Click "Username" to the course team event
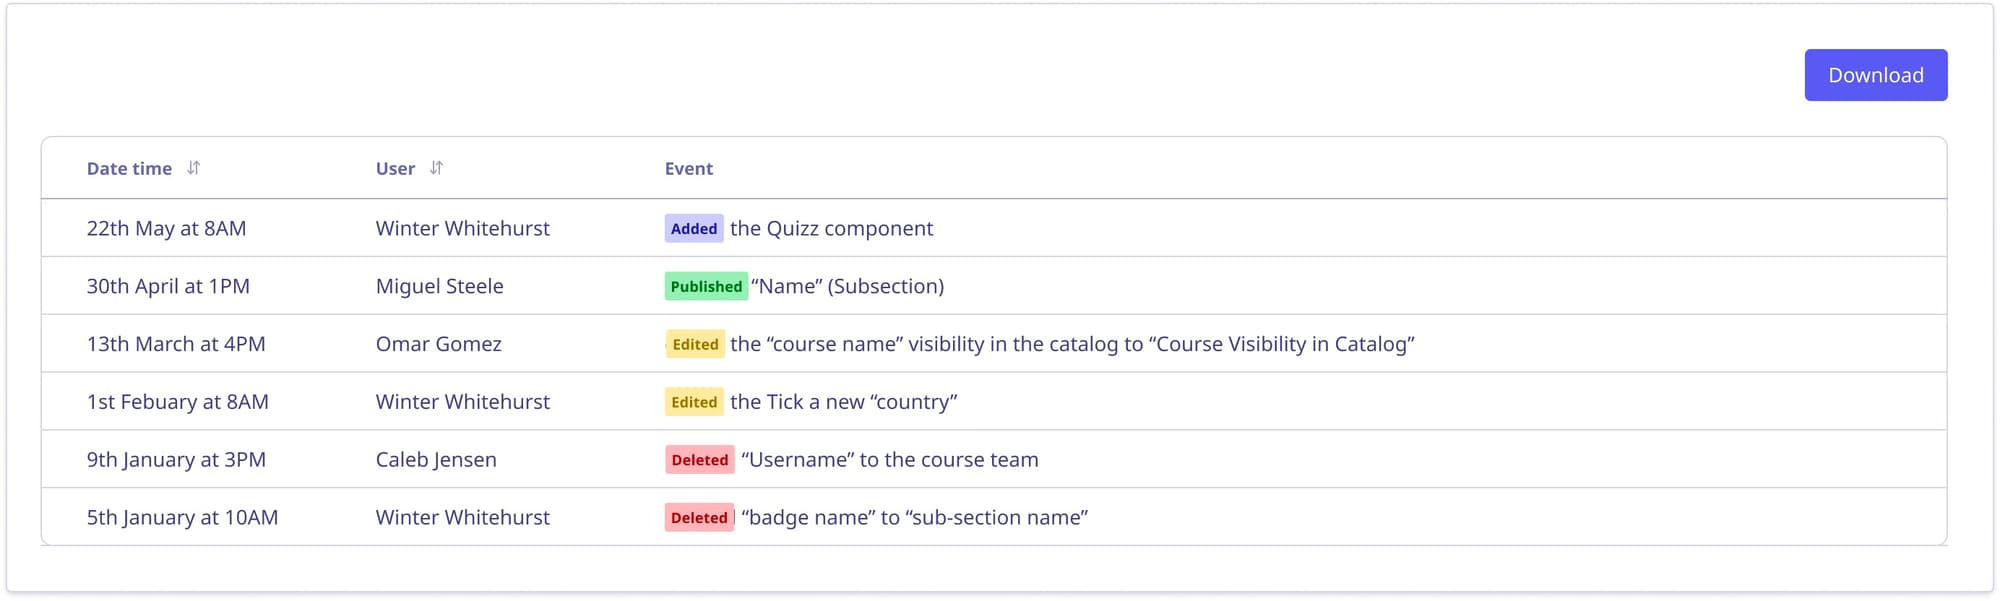2000x601 pixels. [890, 461]
